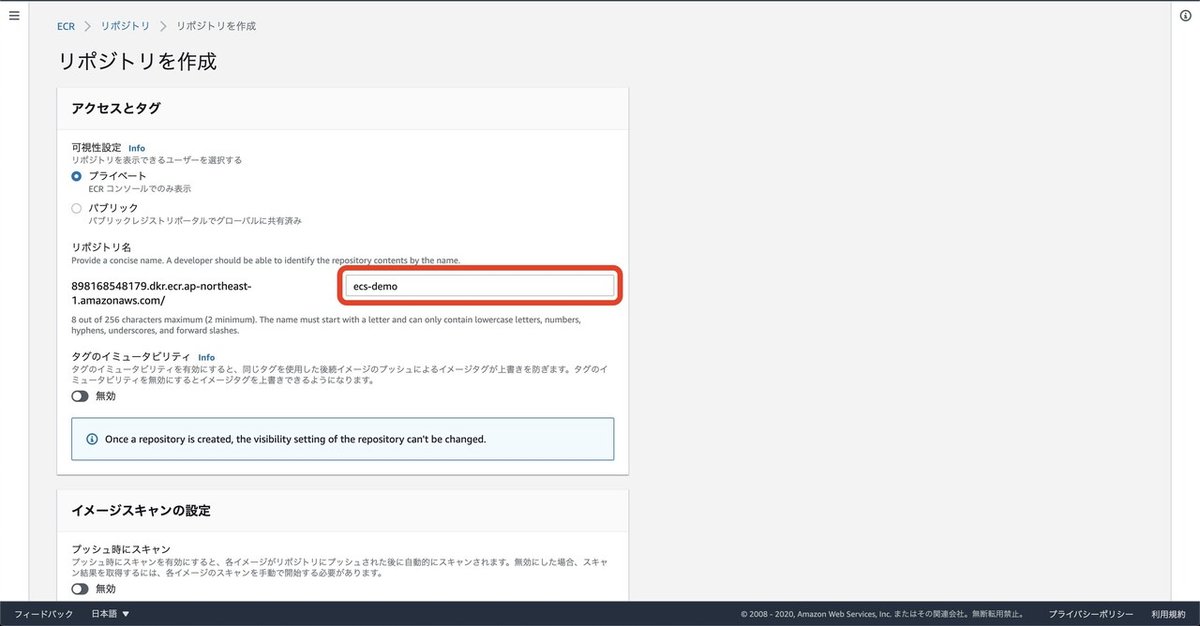Open the プライバシーポリシー footer link
The height and width of the screenshot is (626, 1200).
click(1091, 614)
